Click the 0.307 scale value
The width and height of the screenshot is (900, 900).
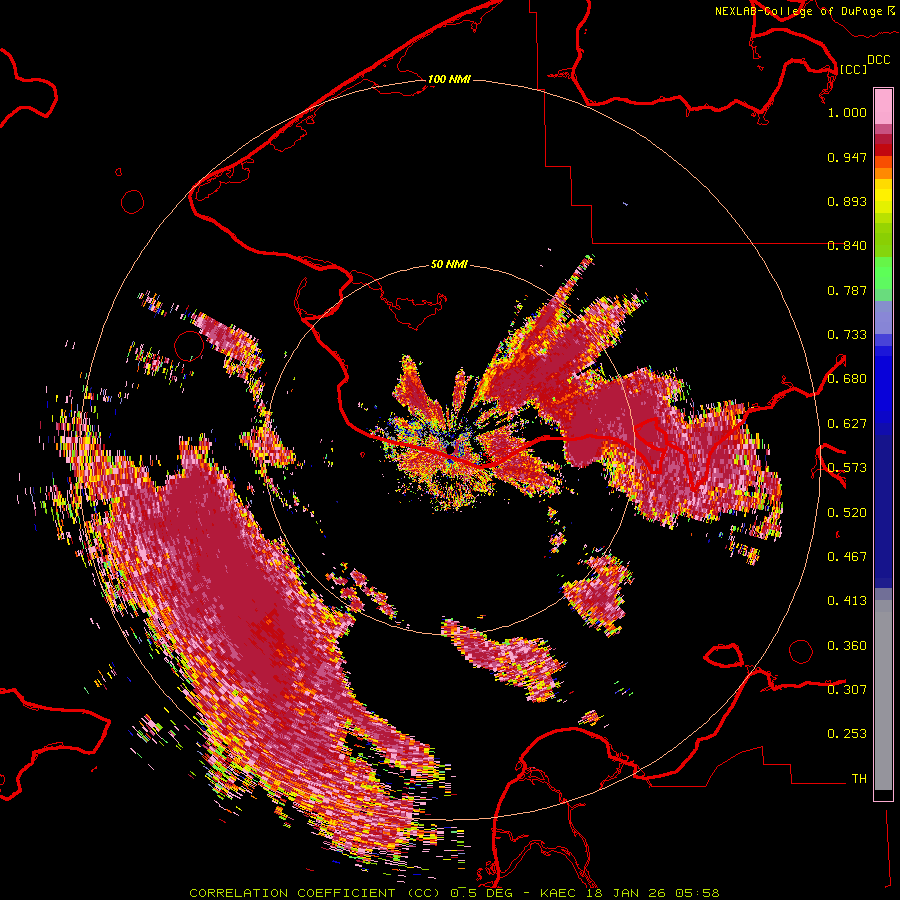tap(847, 690)
